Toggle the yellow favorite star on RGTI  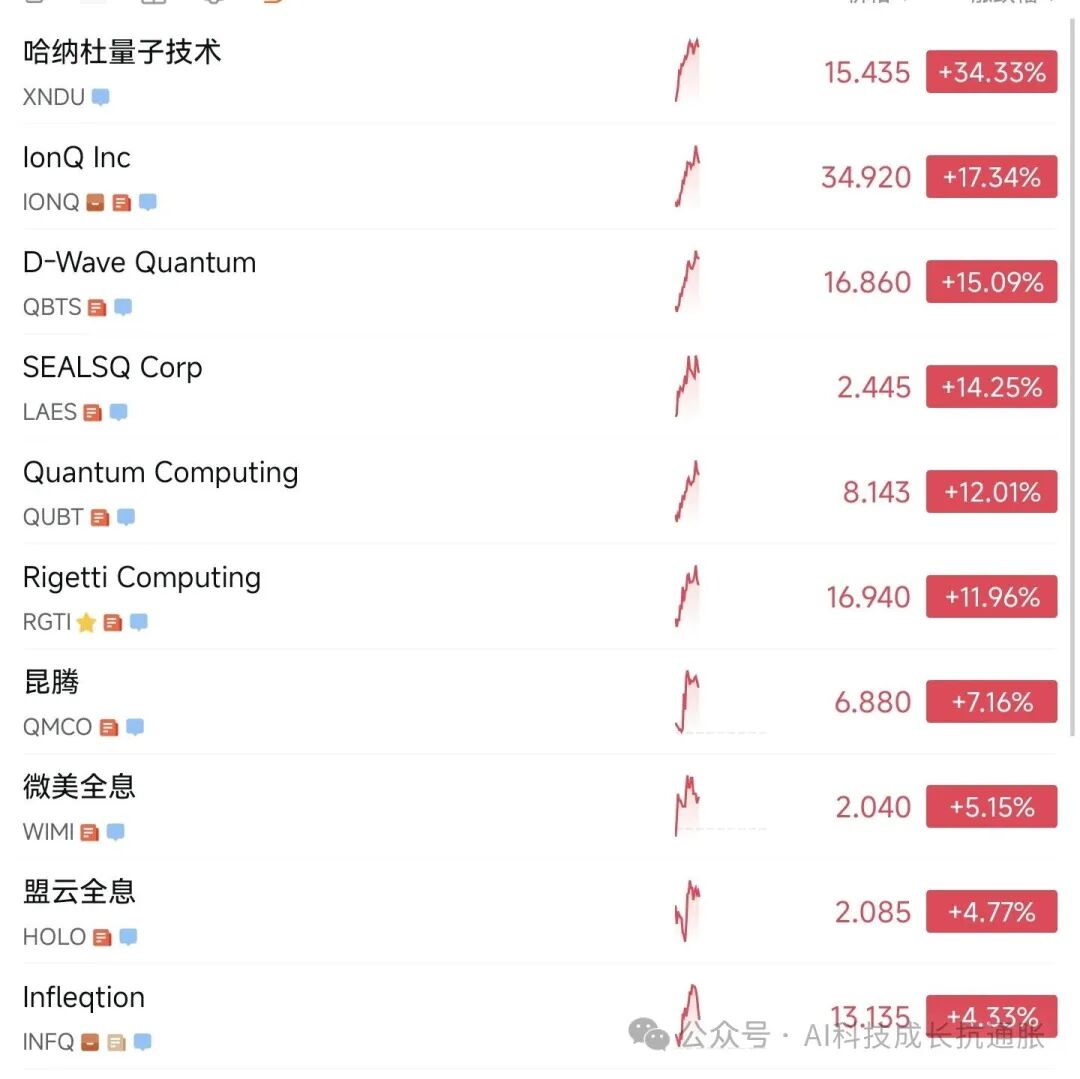point(87,622)
